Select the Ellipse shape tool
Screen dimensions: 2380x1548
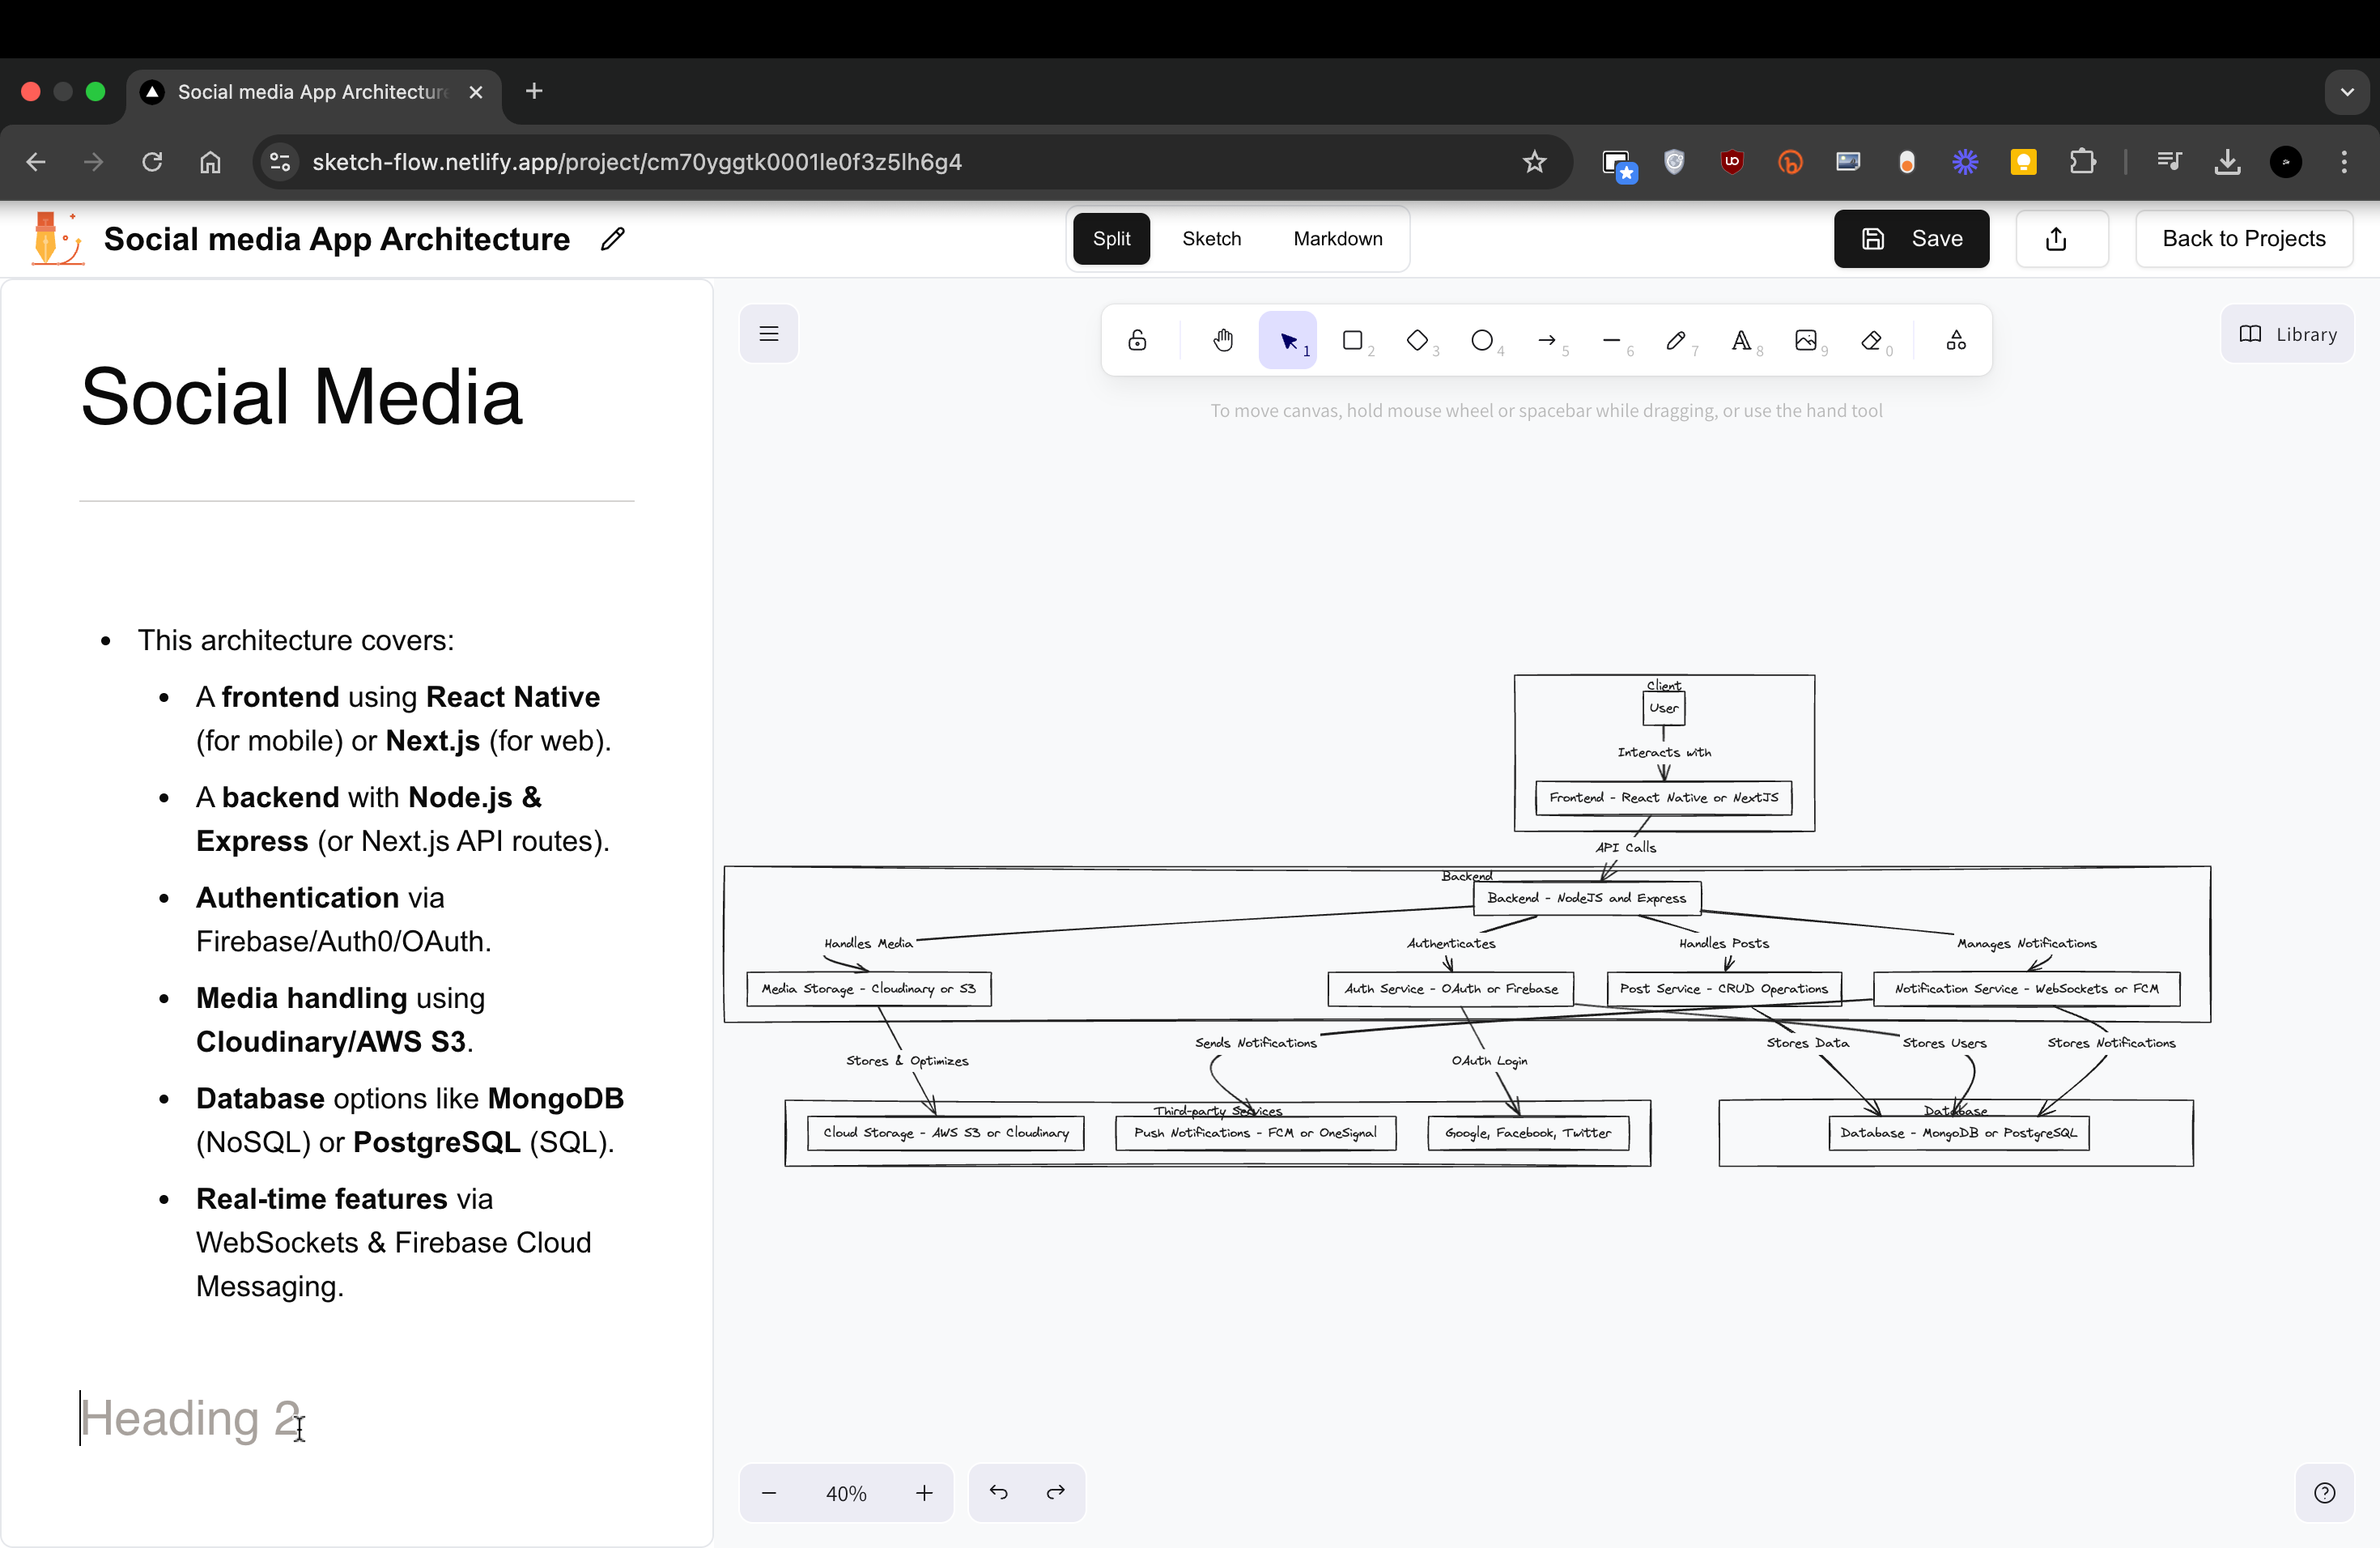pyautogui.click(x=1482, y=340)
